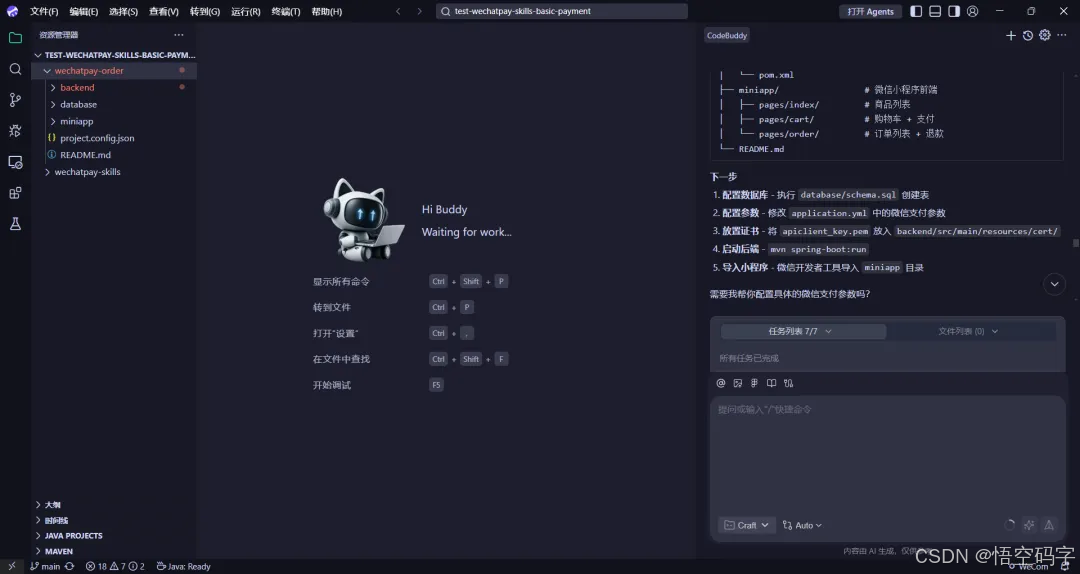Open the remote window indicator in status bar
The width and height of the screenshot is (1080, 574).
point(12,566)
